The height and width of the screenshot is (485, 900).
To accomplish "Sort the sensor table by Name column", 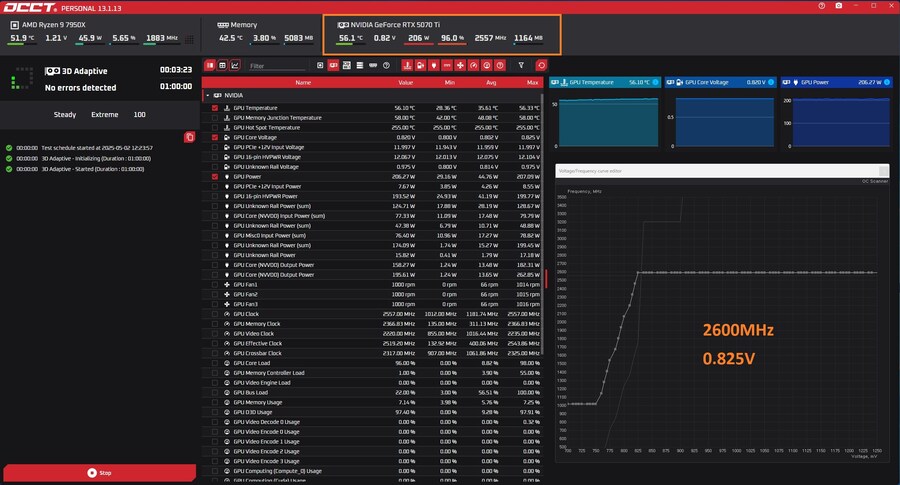I will coord(302,82).
